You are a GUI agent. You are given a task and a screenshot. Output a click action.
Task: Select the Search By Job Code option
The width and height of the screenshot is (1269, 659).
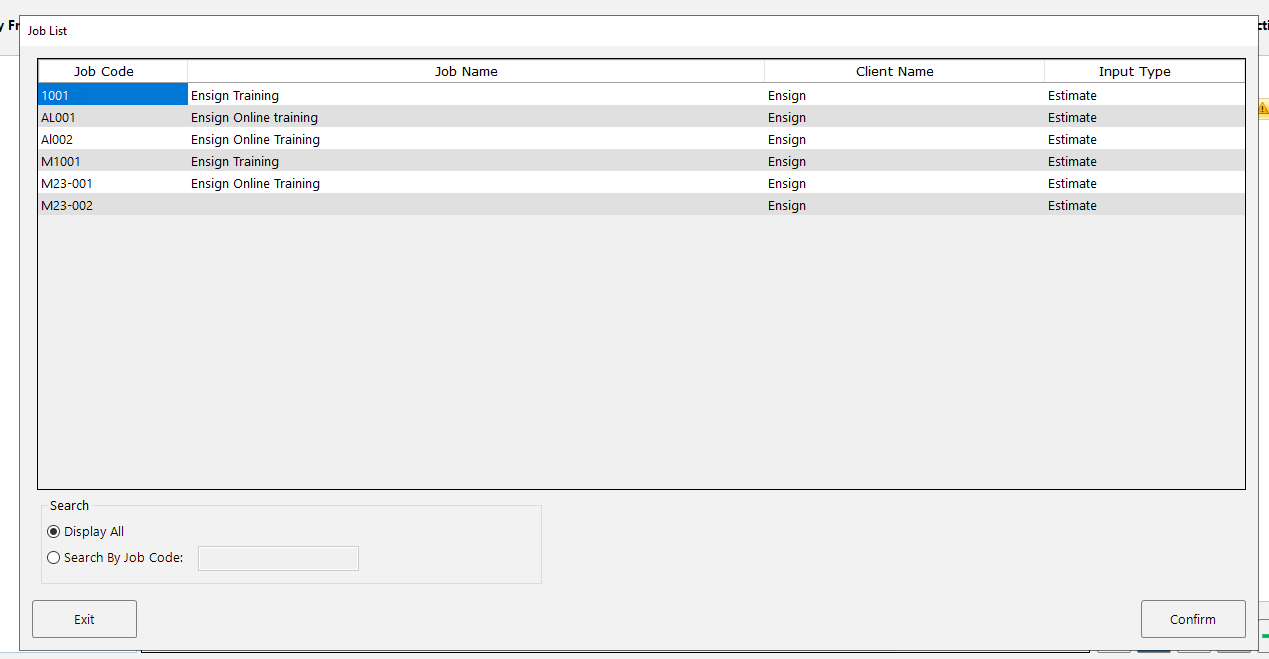53,557
